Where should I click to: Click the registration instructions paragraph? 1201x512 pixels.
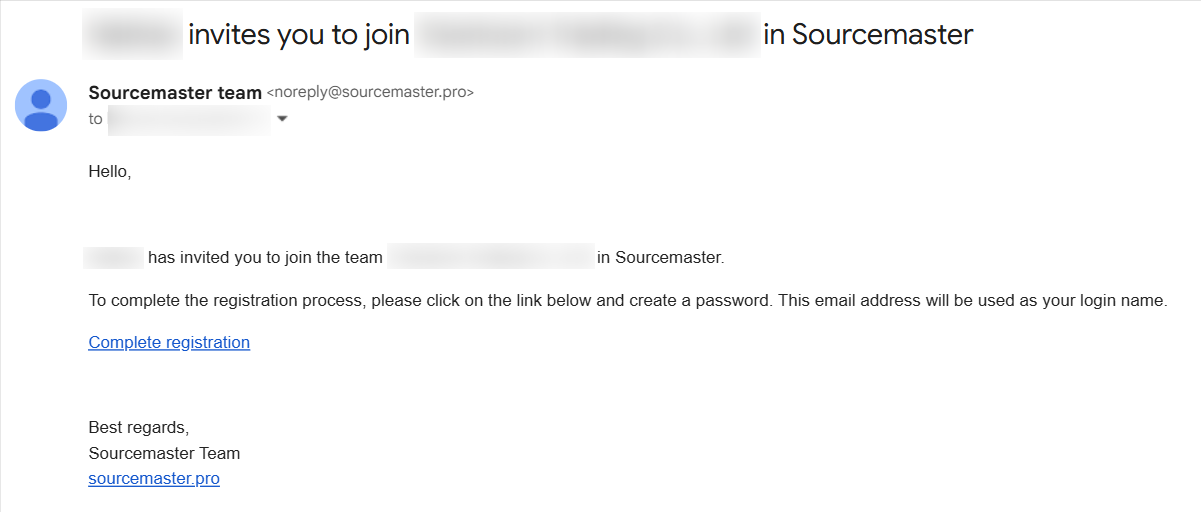click(x=628, y=300)
